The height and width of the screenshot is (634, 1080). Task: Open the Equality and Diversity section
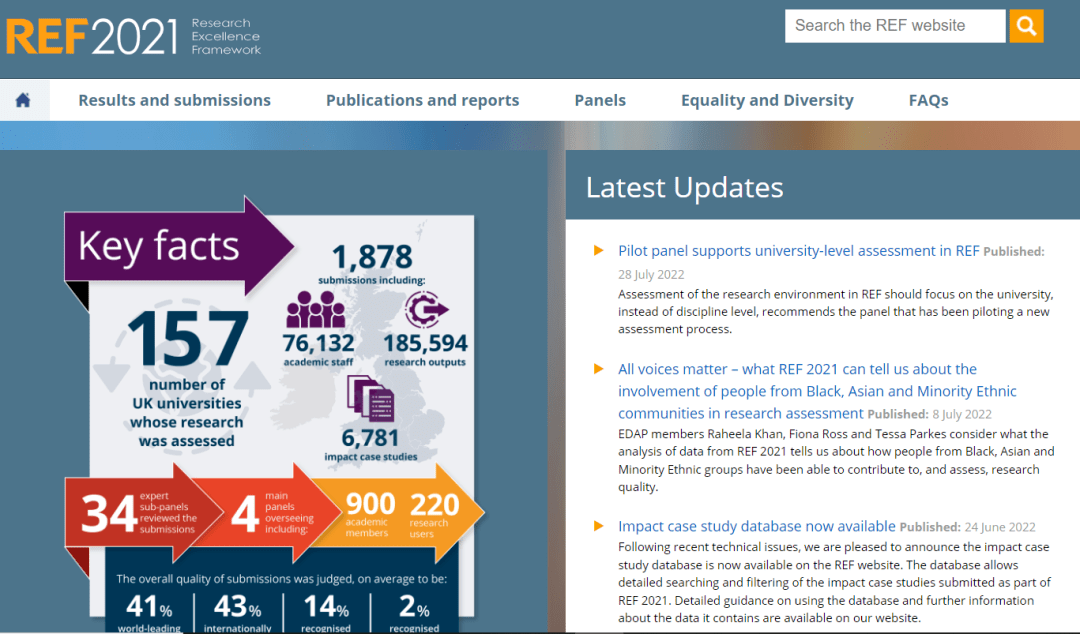point(767,100)
